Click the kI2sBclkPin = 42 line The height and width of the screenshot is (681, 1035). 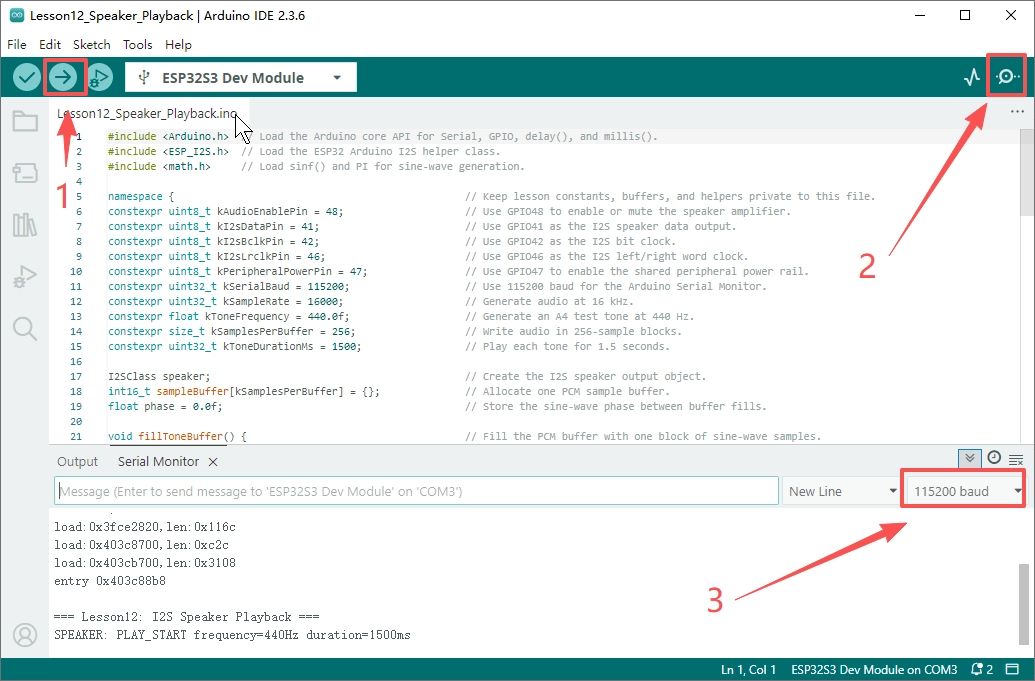(x=213, y=242)
